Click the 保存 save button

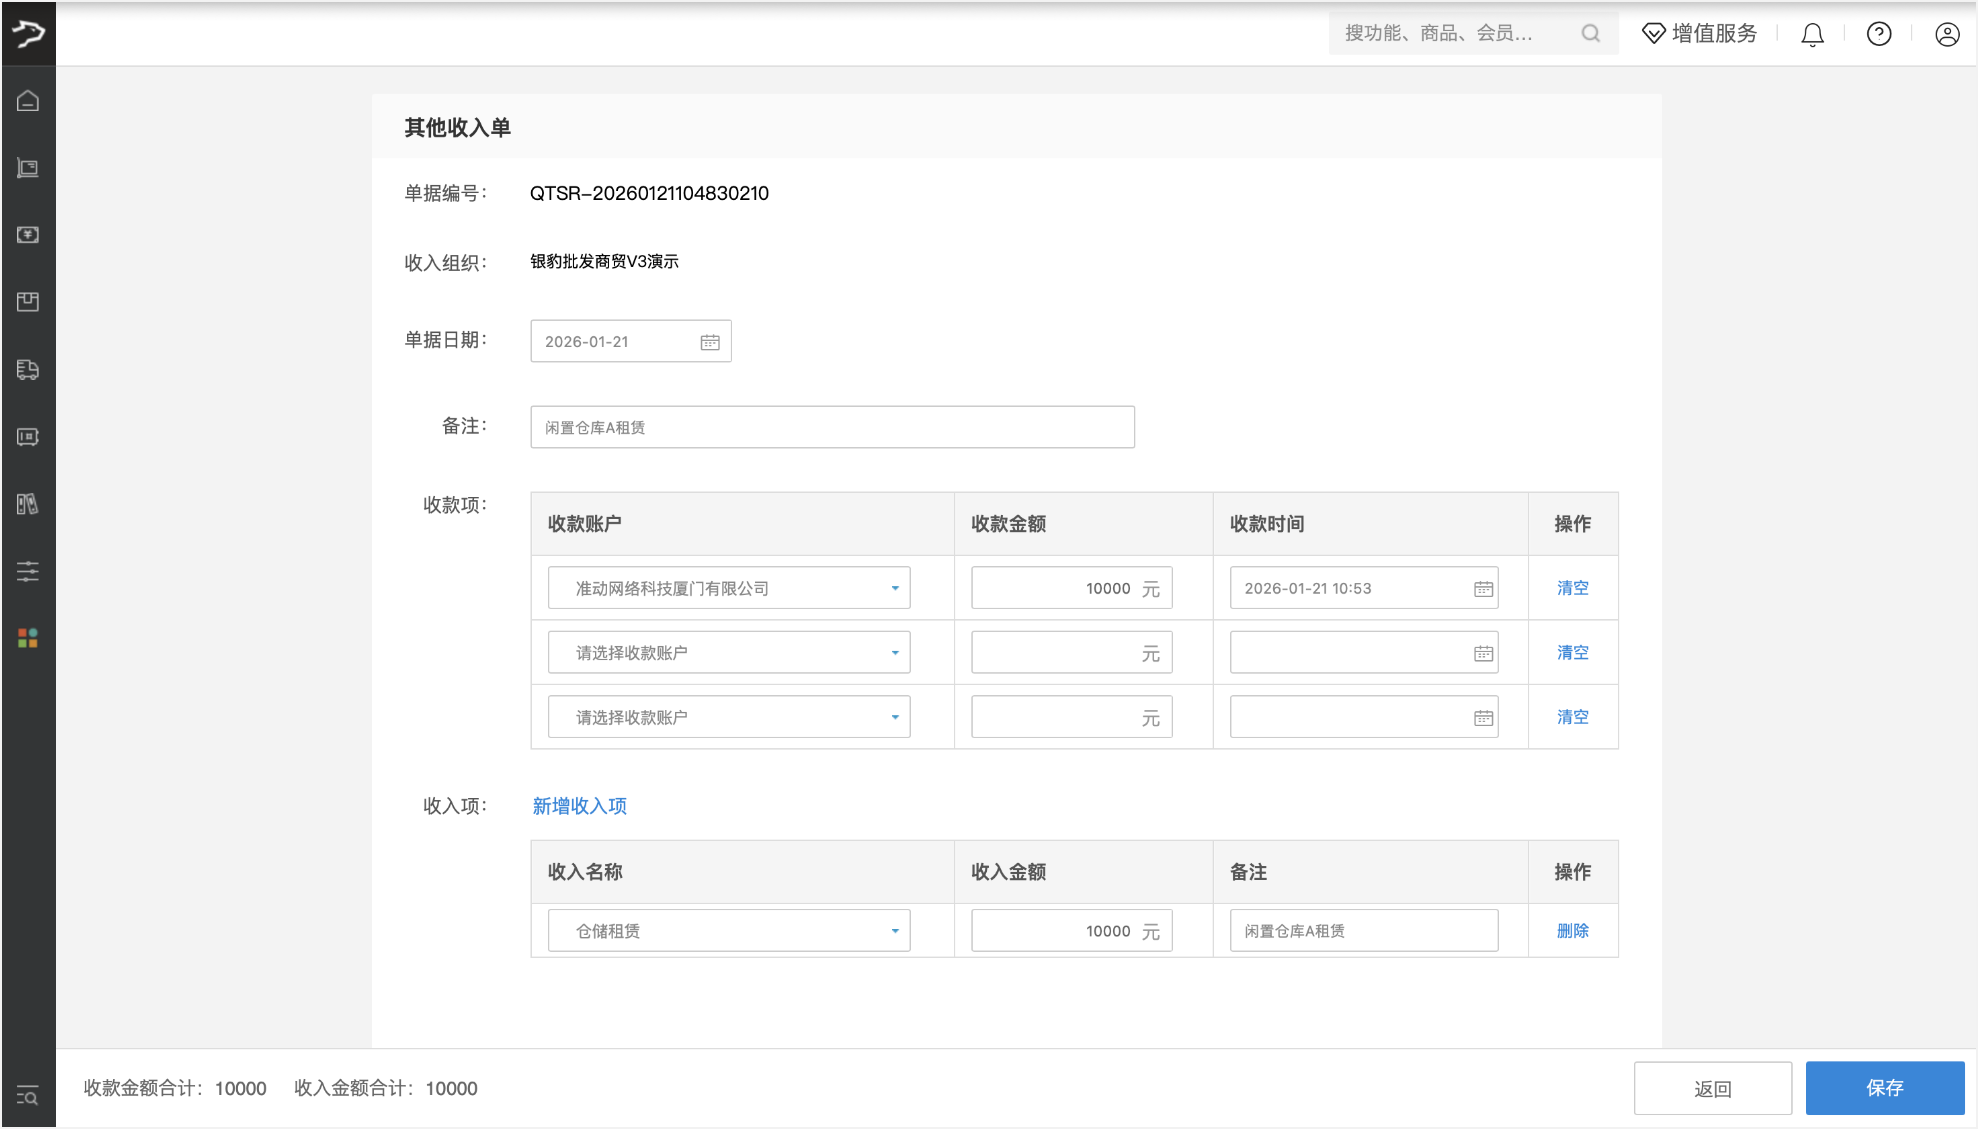(1885, 1088)
